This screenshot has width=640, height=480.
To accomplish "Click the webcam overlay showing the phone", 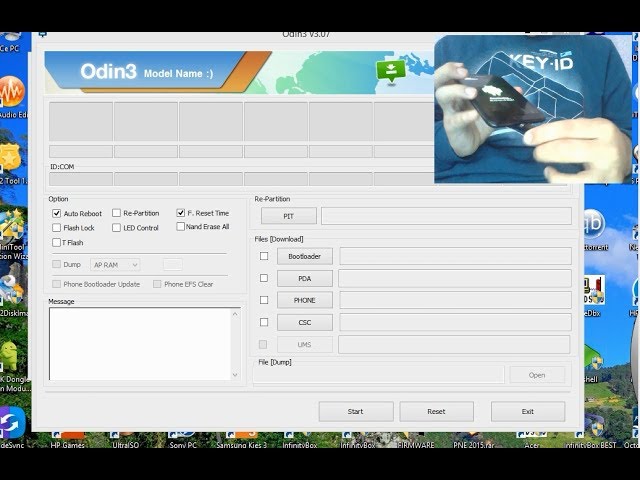I will tap(533, 109).
